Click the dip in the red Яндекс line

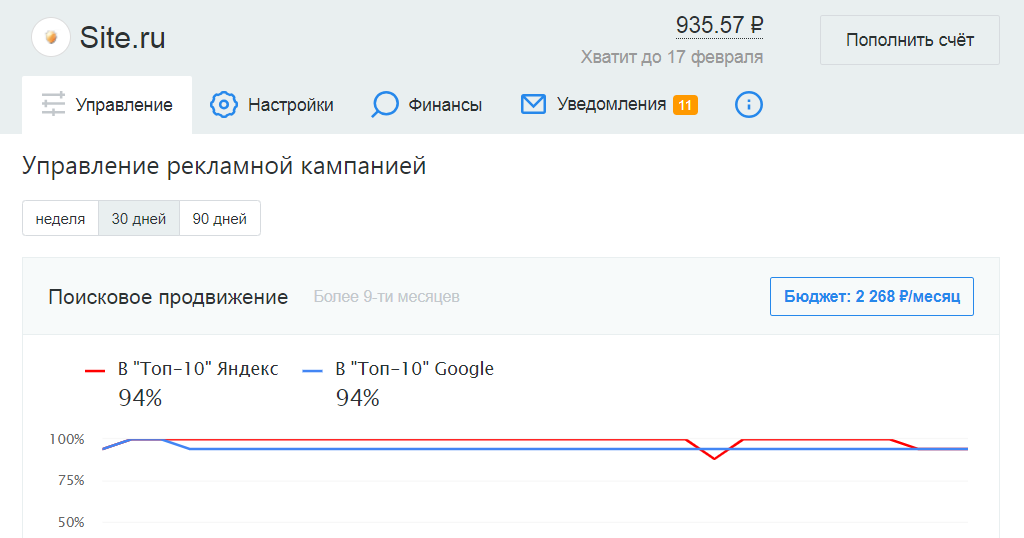(714, 458)
